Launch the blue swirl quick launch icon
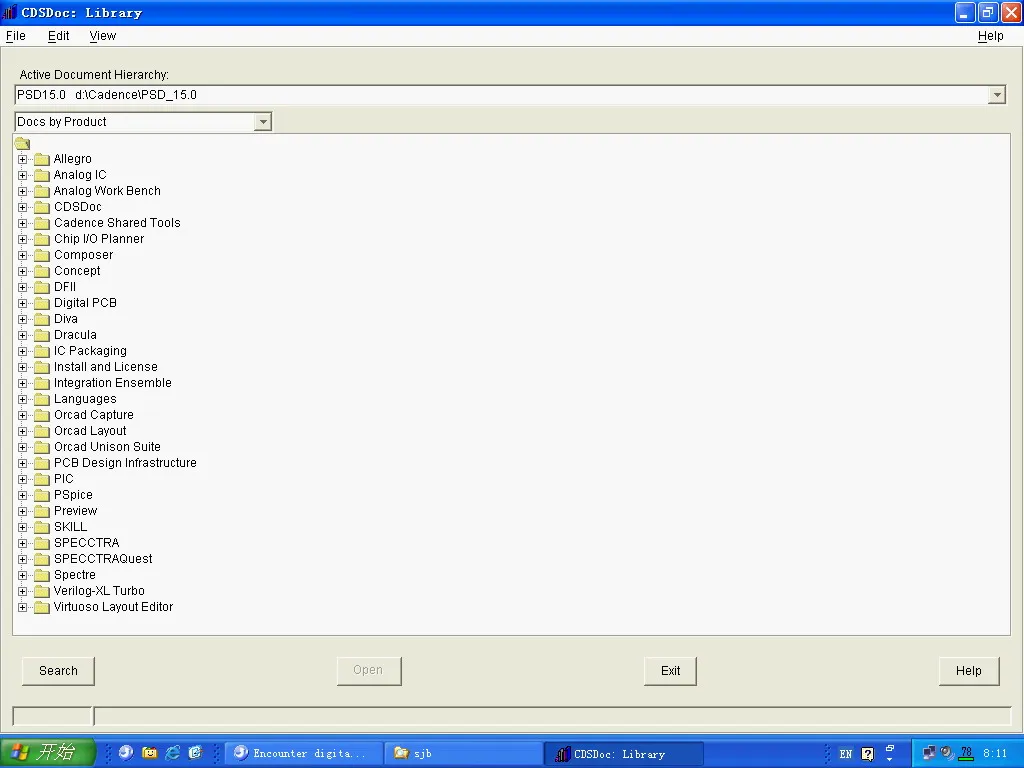The image size is (1024, 768). point(126,753)
